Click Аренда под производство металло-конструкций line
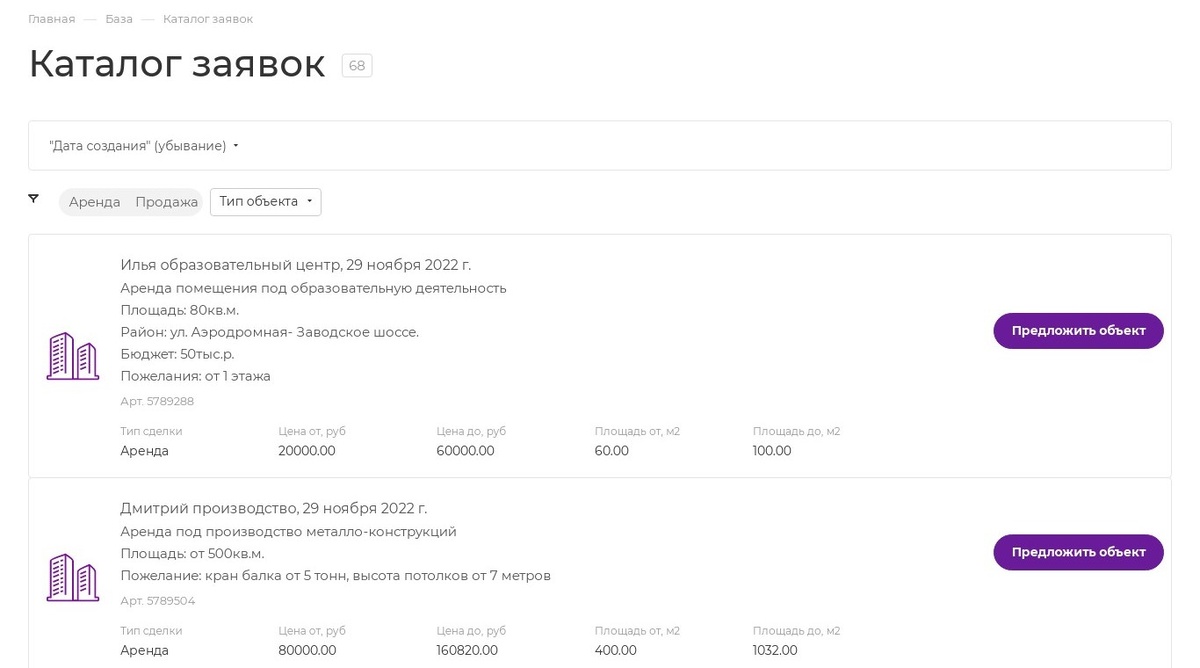 [x=288, y=532]
